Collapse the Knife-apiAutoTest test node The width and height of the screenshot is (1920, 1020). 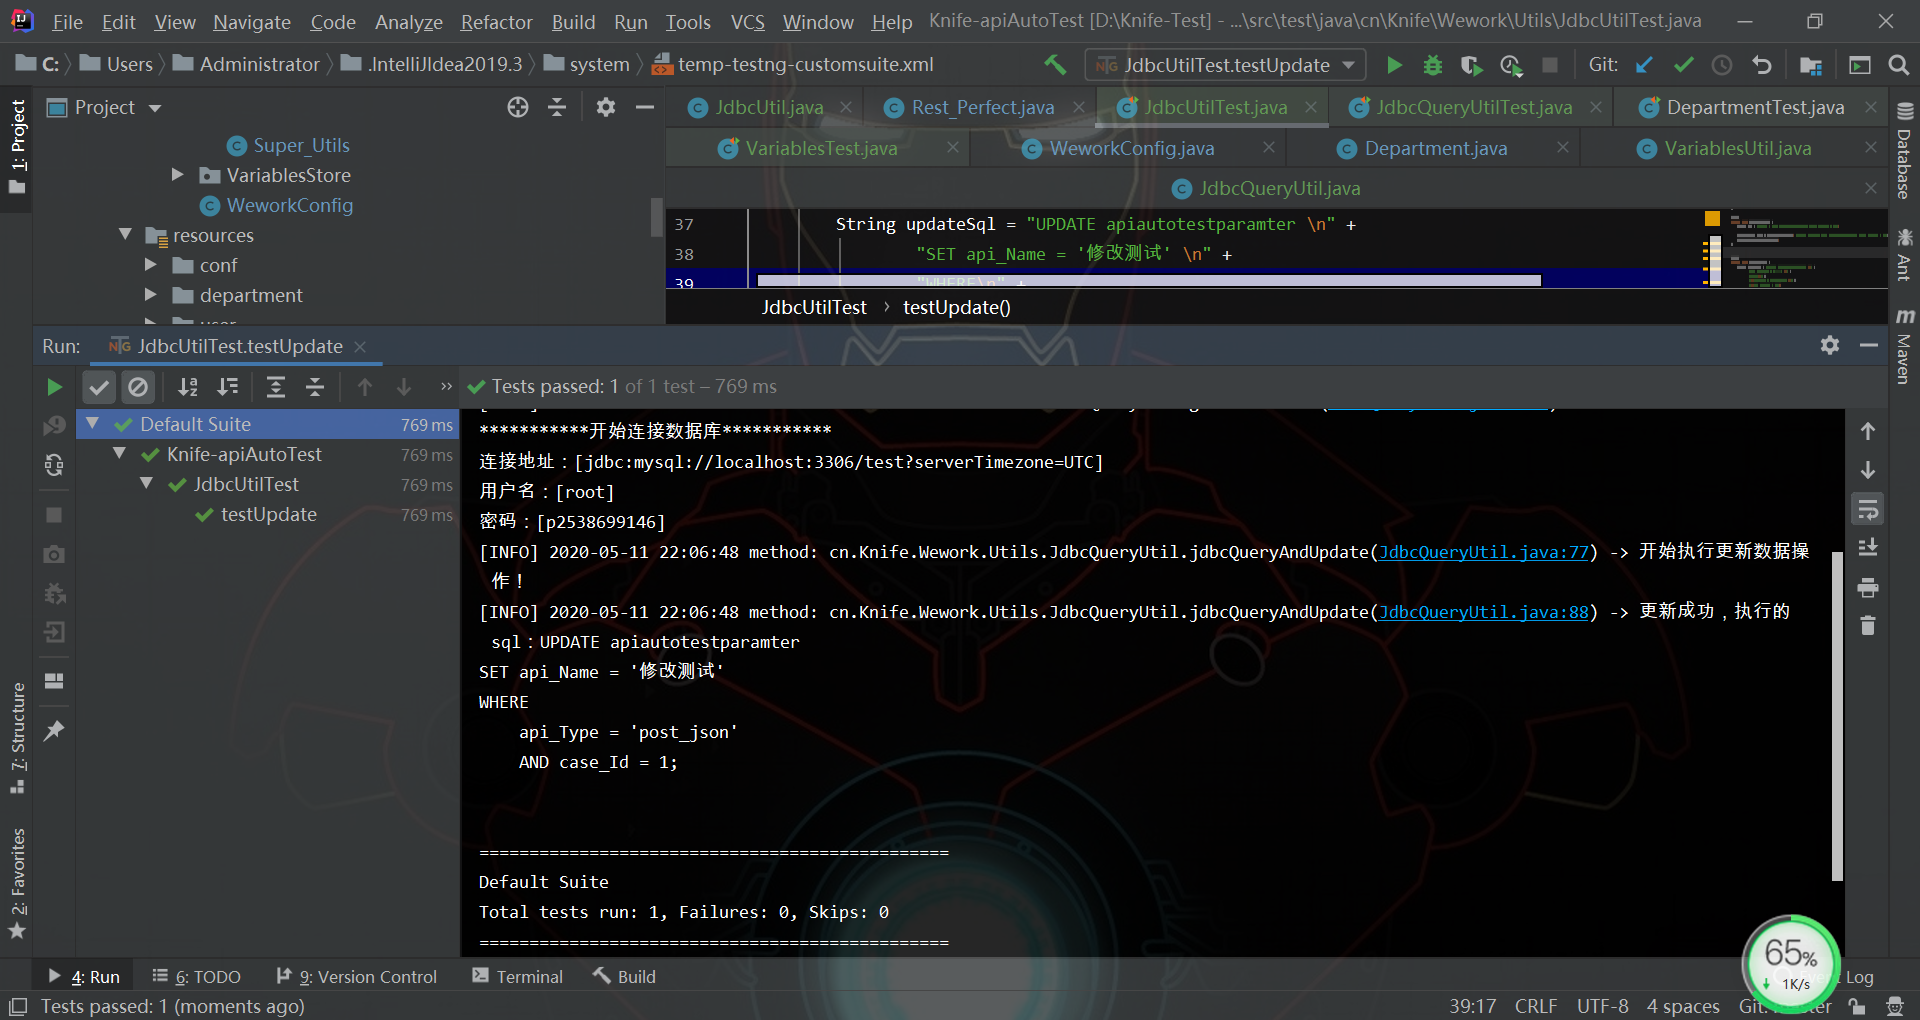[119, 454]
